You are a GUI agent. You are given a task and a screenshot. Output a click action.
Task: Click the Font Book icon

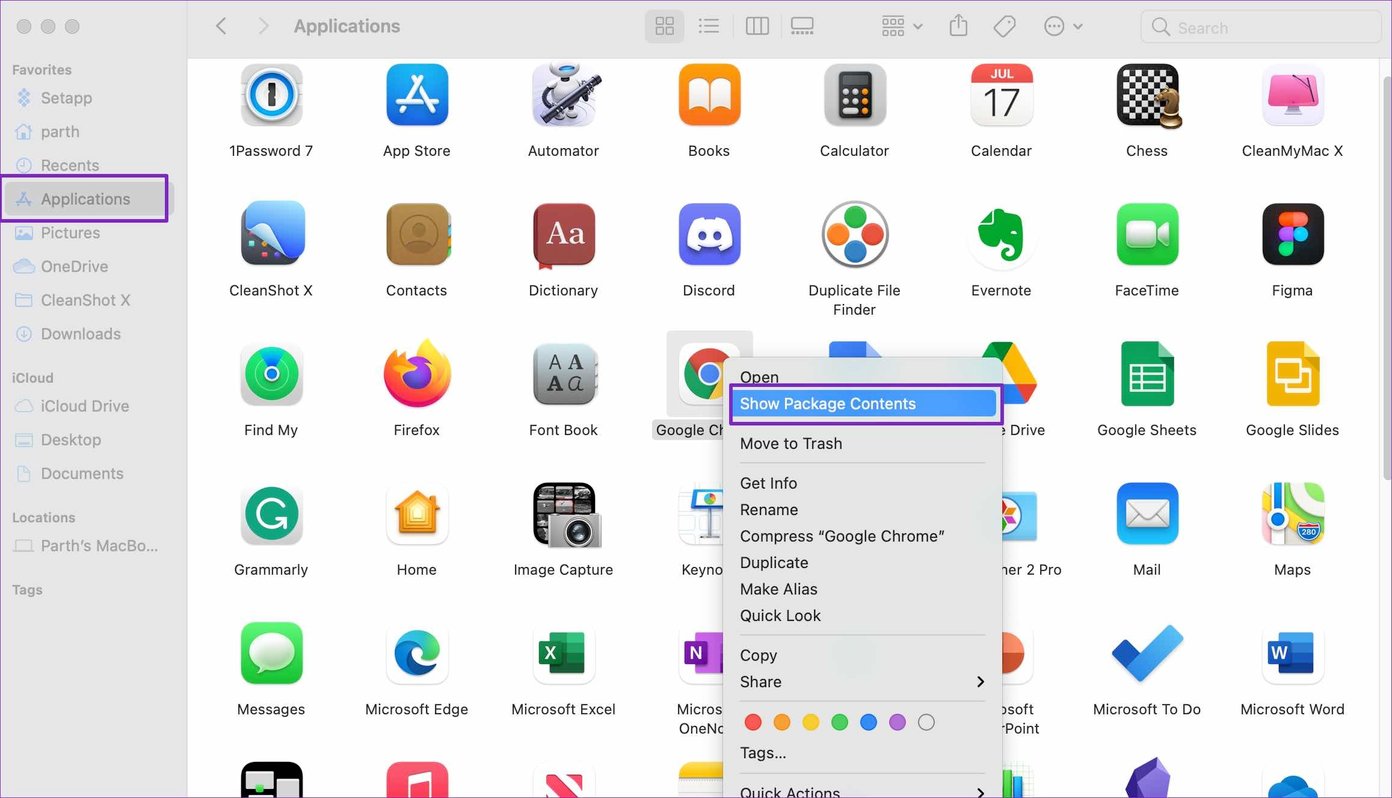pos(564,375)
